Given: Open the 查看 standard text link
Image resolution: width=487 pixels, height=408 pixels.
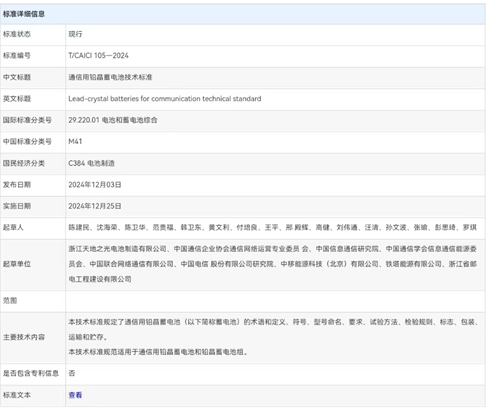Looking at the screenshot, I should pyautogui.click(x=75, y=395).
